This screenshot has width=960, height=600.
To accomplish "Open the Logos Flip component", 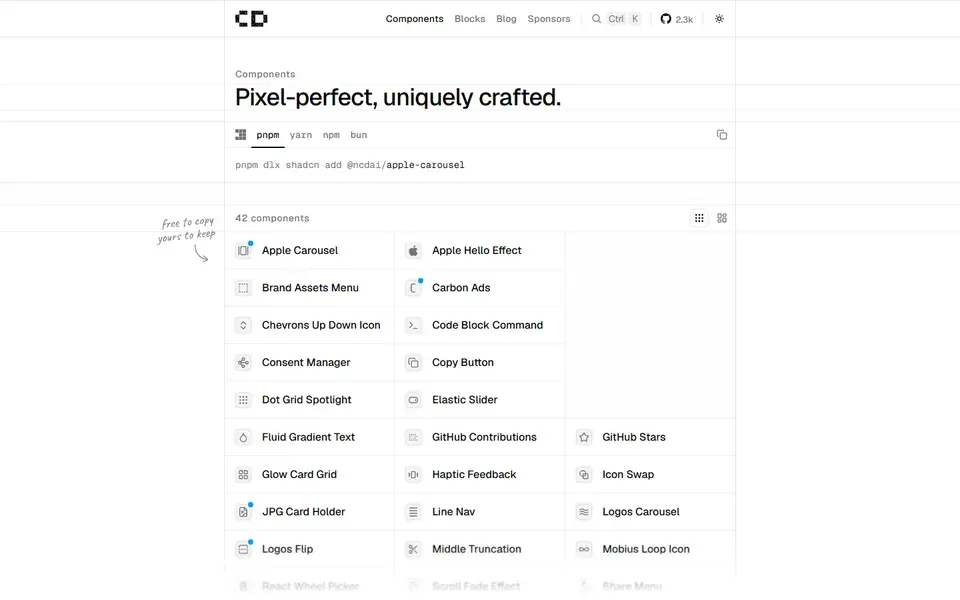I will (x=309, y=549).
